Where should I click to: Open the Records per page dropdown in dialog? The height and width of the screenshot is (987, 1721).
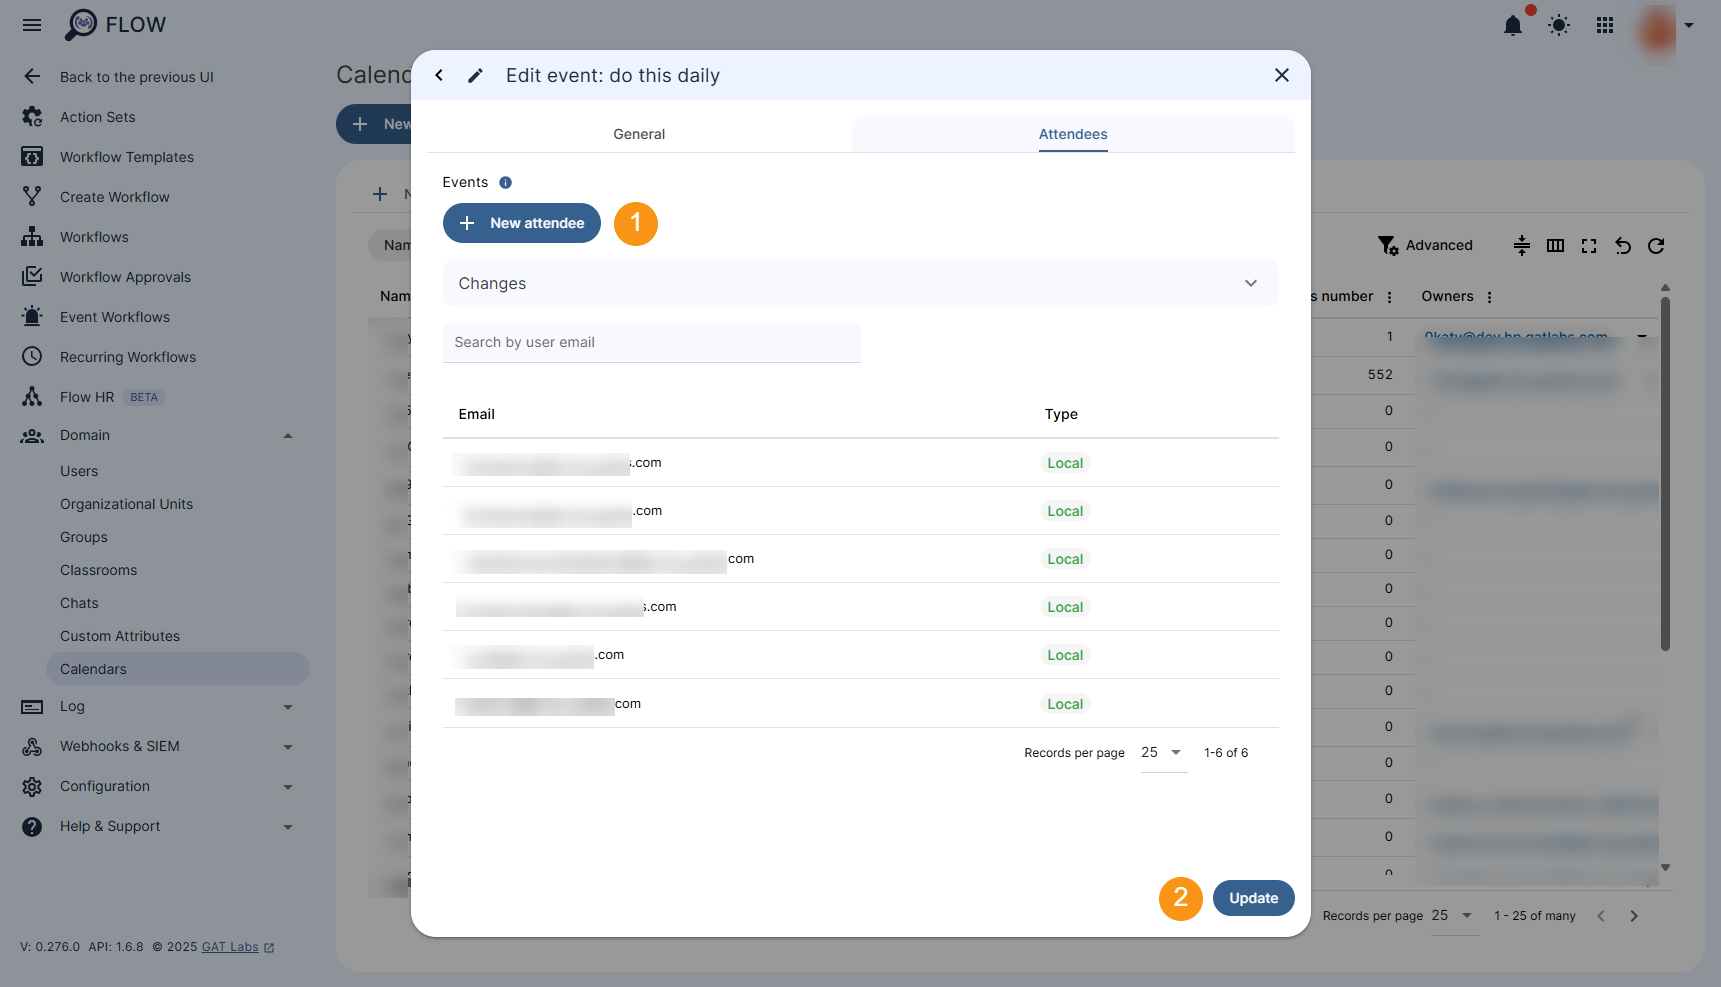tap(1162, 752)
